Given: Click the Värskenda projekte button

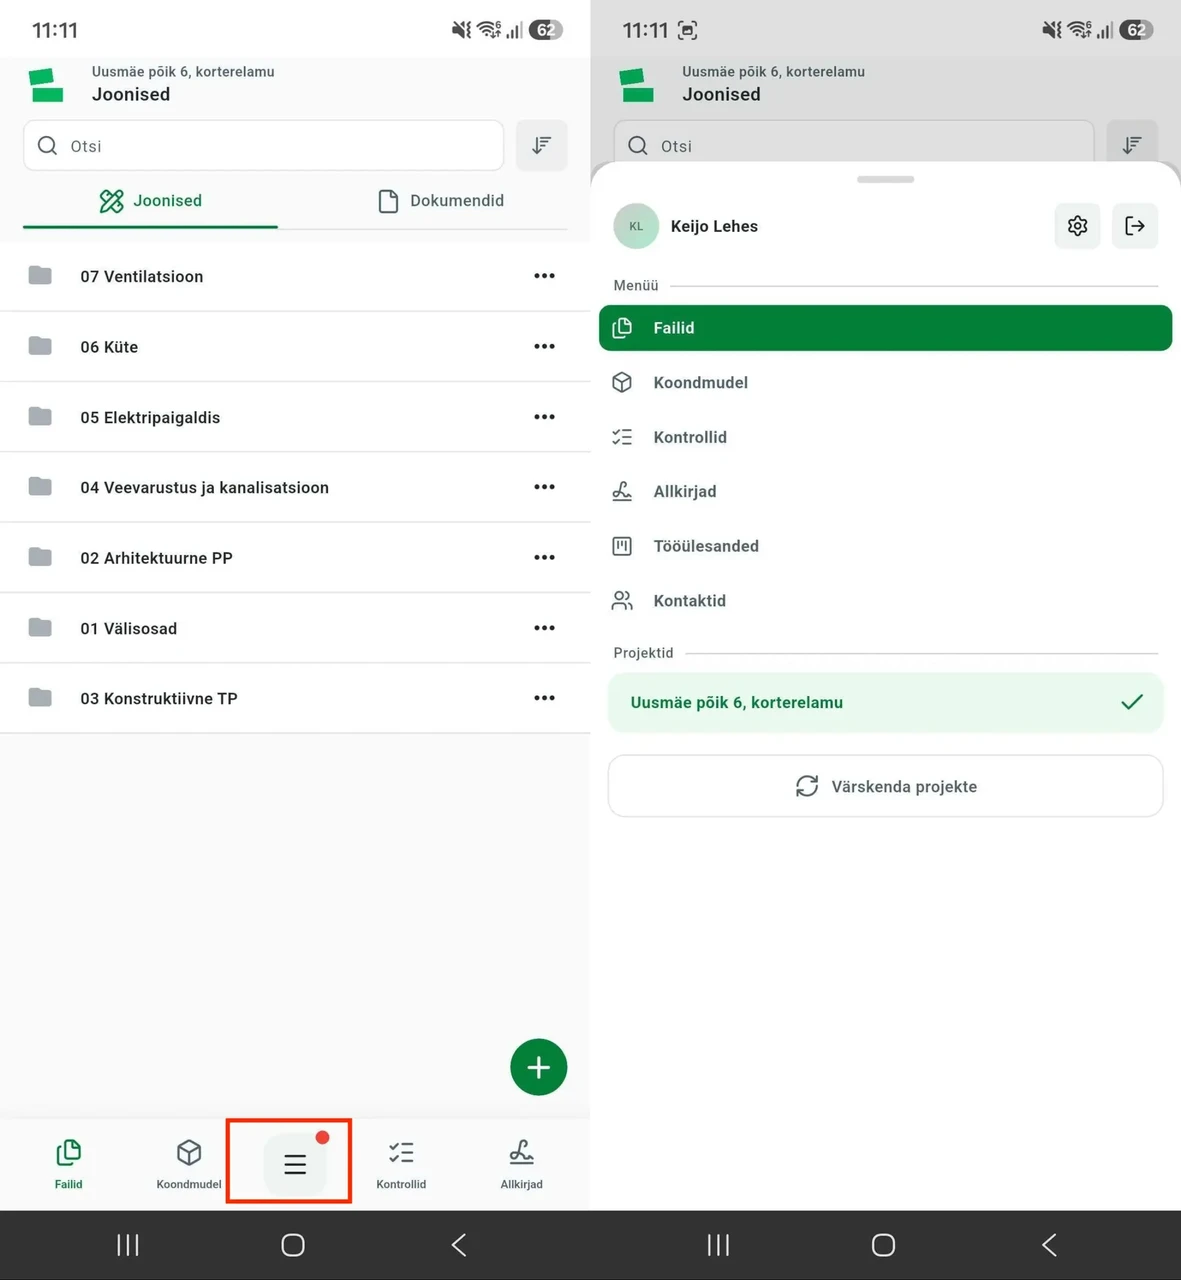Looking at the screenshot, I should click(885, 786).
